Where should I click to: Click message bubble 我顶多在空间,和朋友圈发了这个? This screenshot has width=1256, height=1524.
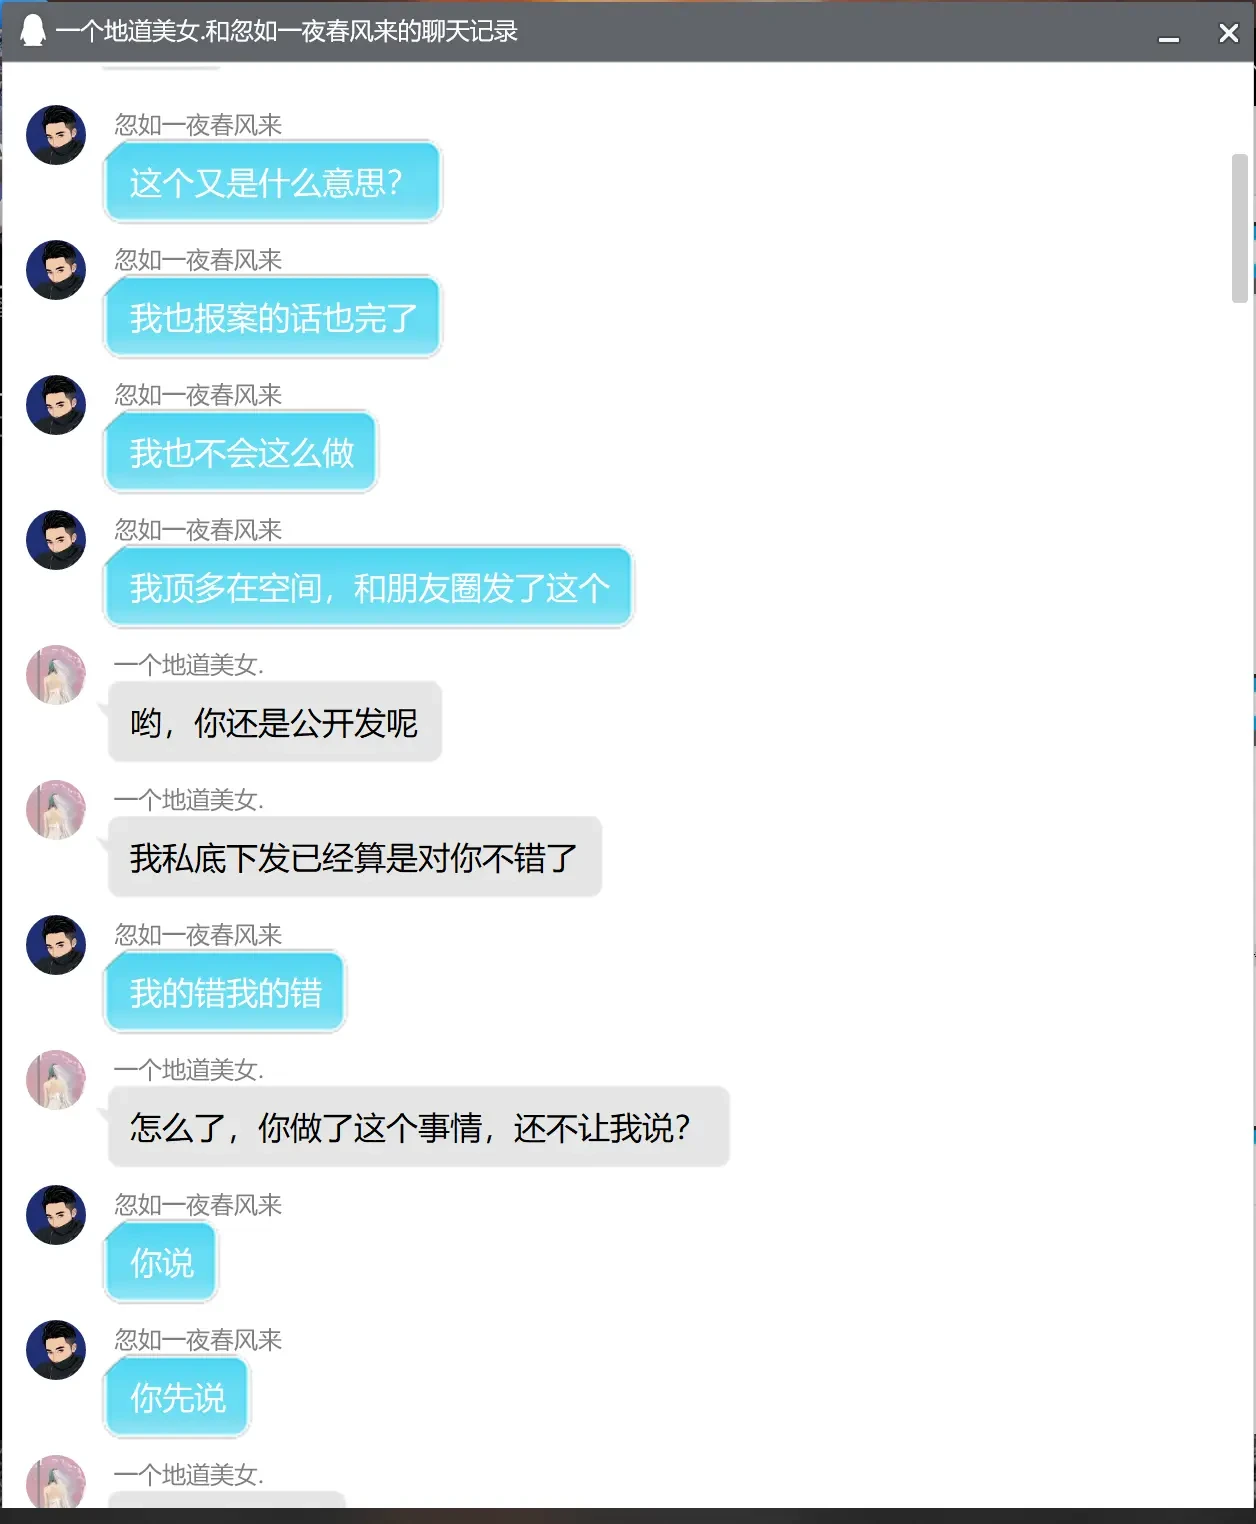point(369,587)
